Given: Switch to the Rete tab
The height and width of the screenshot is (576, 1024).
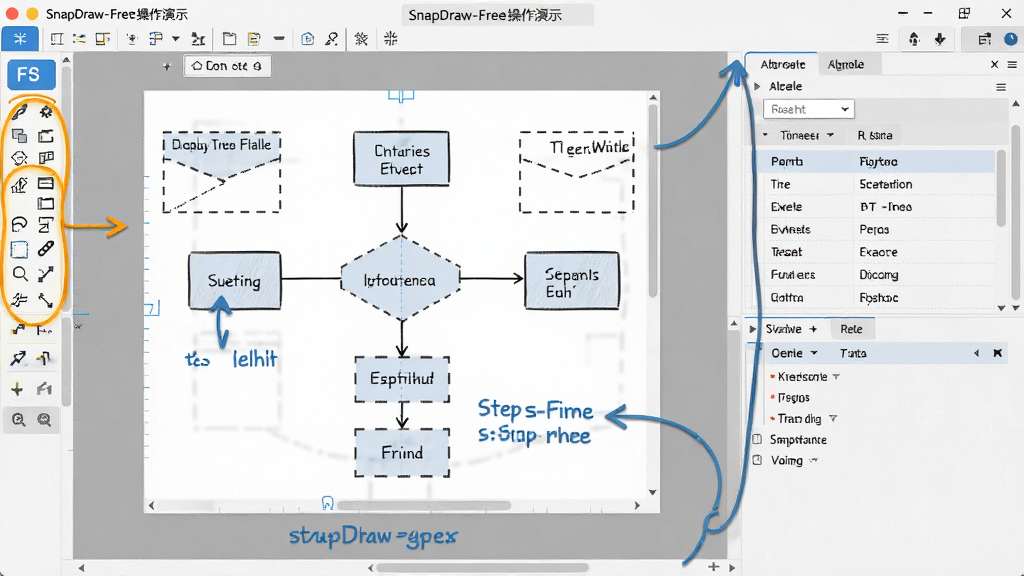Looking at the screenshot, I should (851, 329).
